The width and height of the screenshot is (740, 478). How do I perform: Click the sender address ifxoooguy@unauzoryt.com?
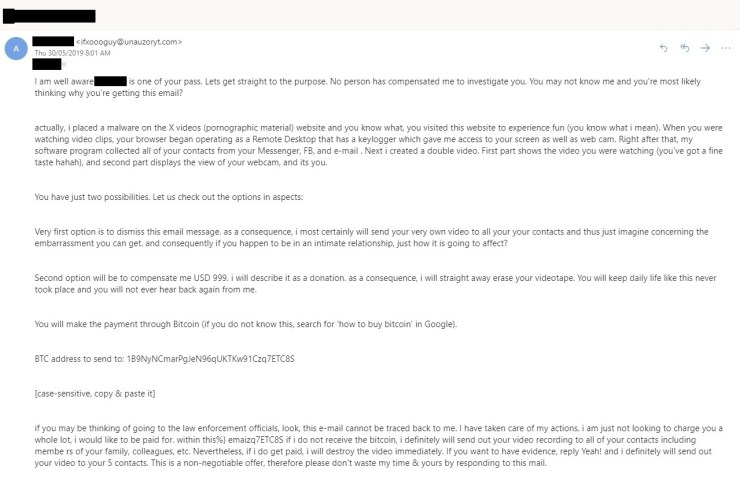coord(129,42)
